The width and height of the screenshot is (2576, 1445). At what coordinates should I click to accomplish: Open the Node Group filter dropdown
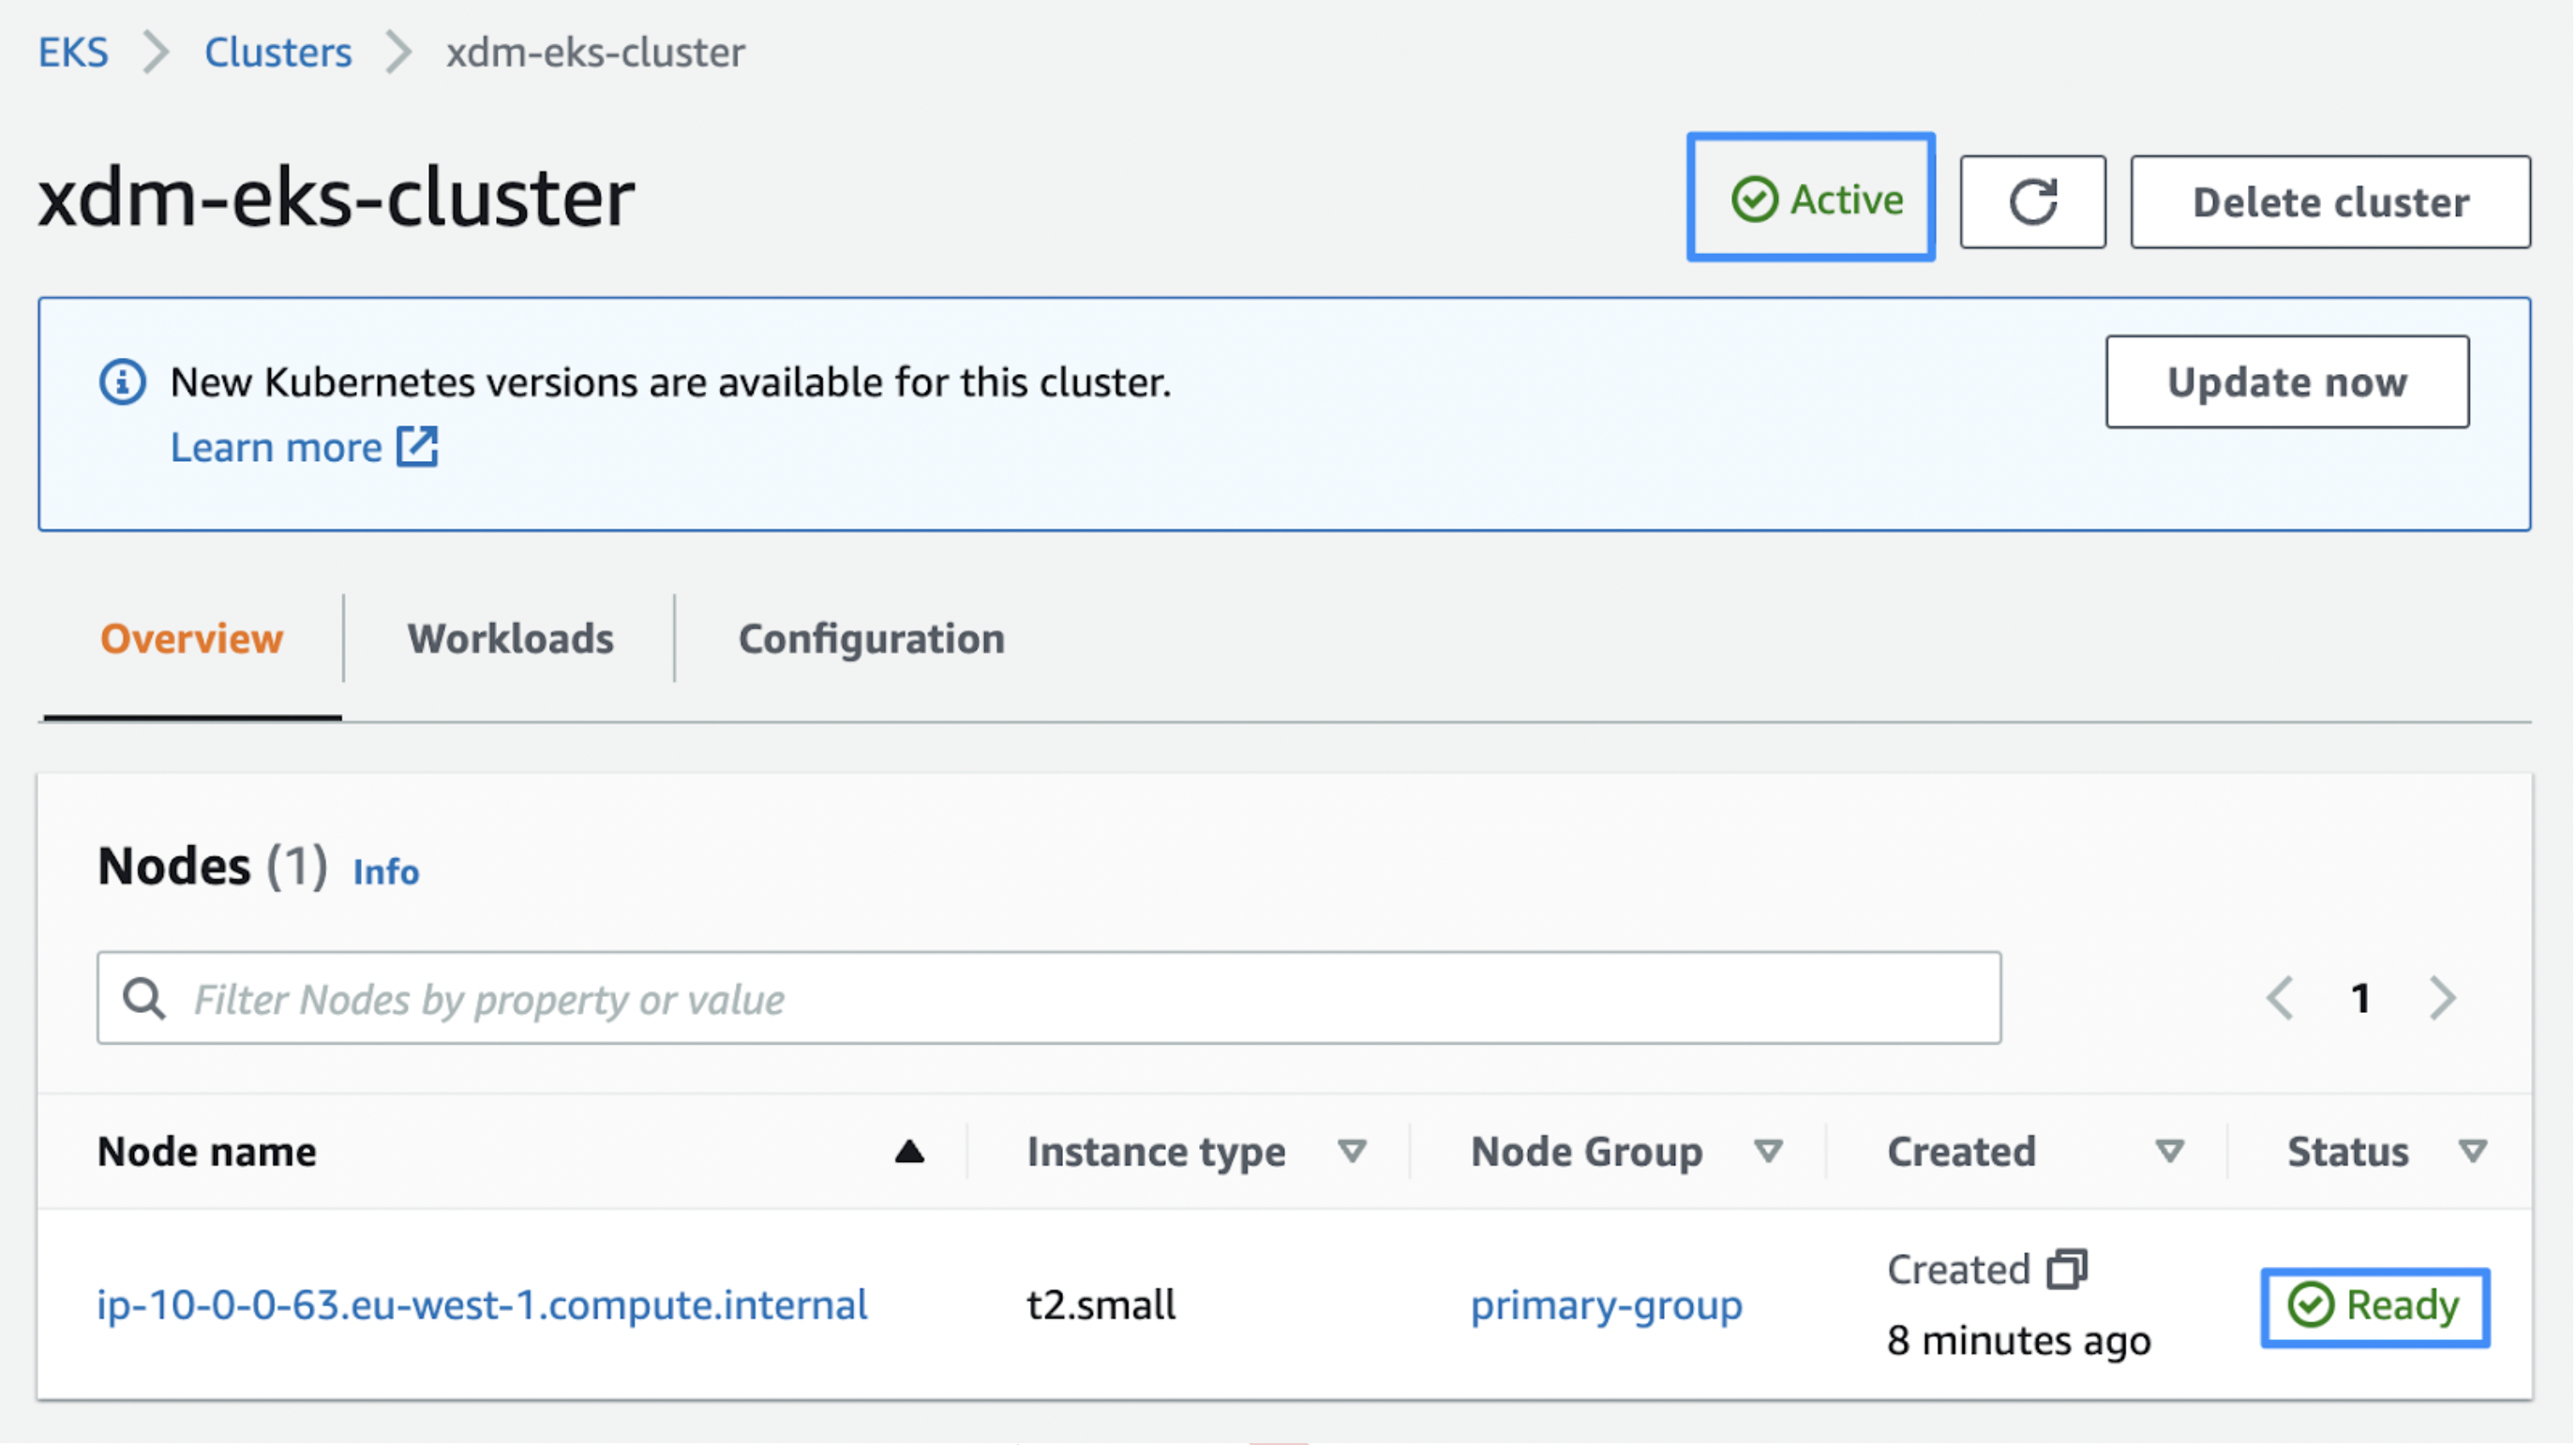coord(1768,1151)
